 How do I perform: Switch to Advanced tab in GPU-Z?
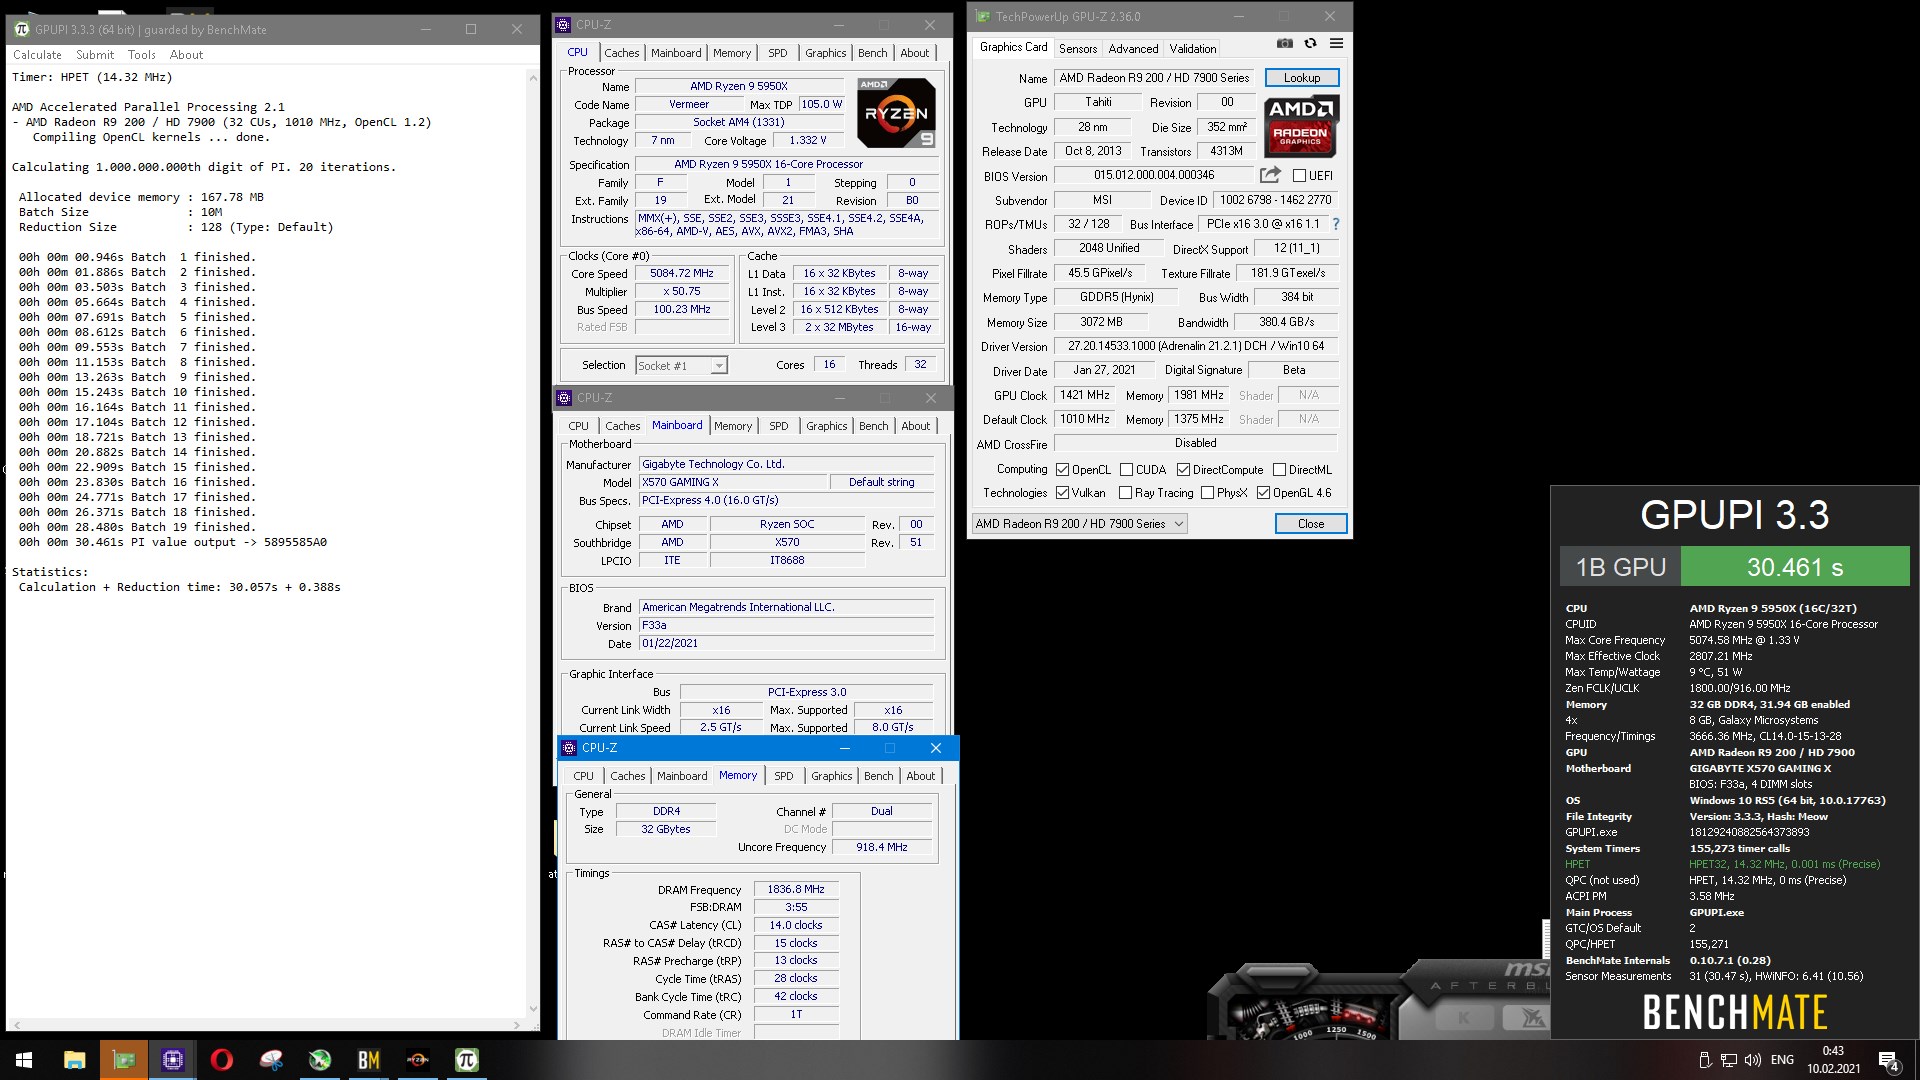tap(1133, 48)
